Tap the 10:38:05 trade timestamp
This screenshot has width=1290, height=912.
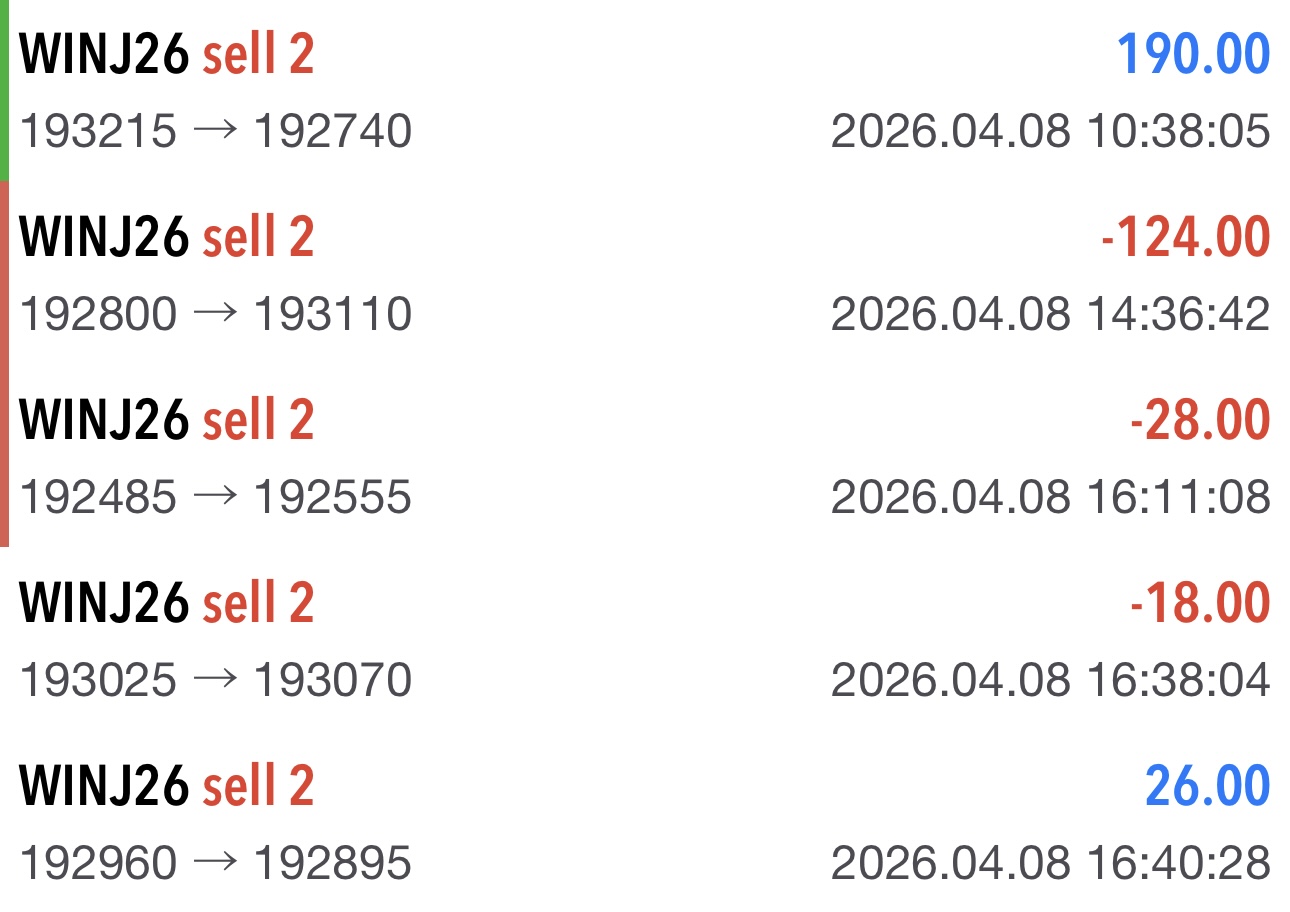pyautogui.click(x=1050, y=132)
